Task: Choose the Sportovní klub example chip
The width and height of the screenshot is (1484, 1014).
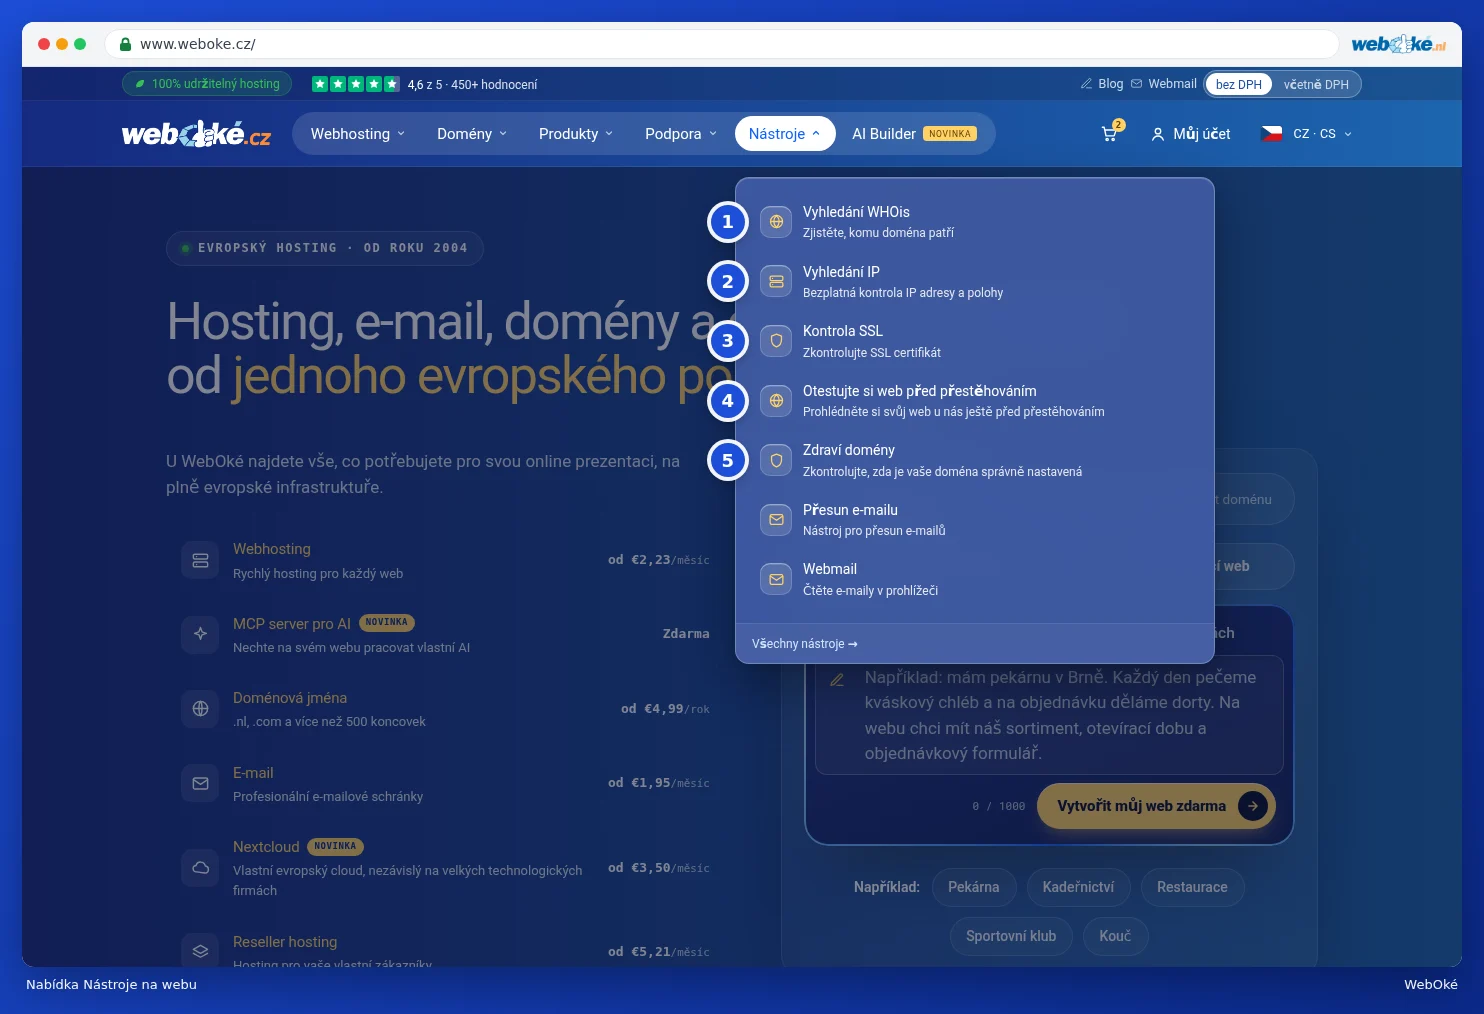Action: (x=1011, y=936)
